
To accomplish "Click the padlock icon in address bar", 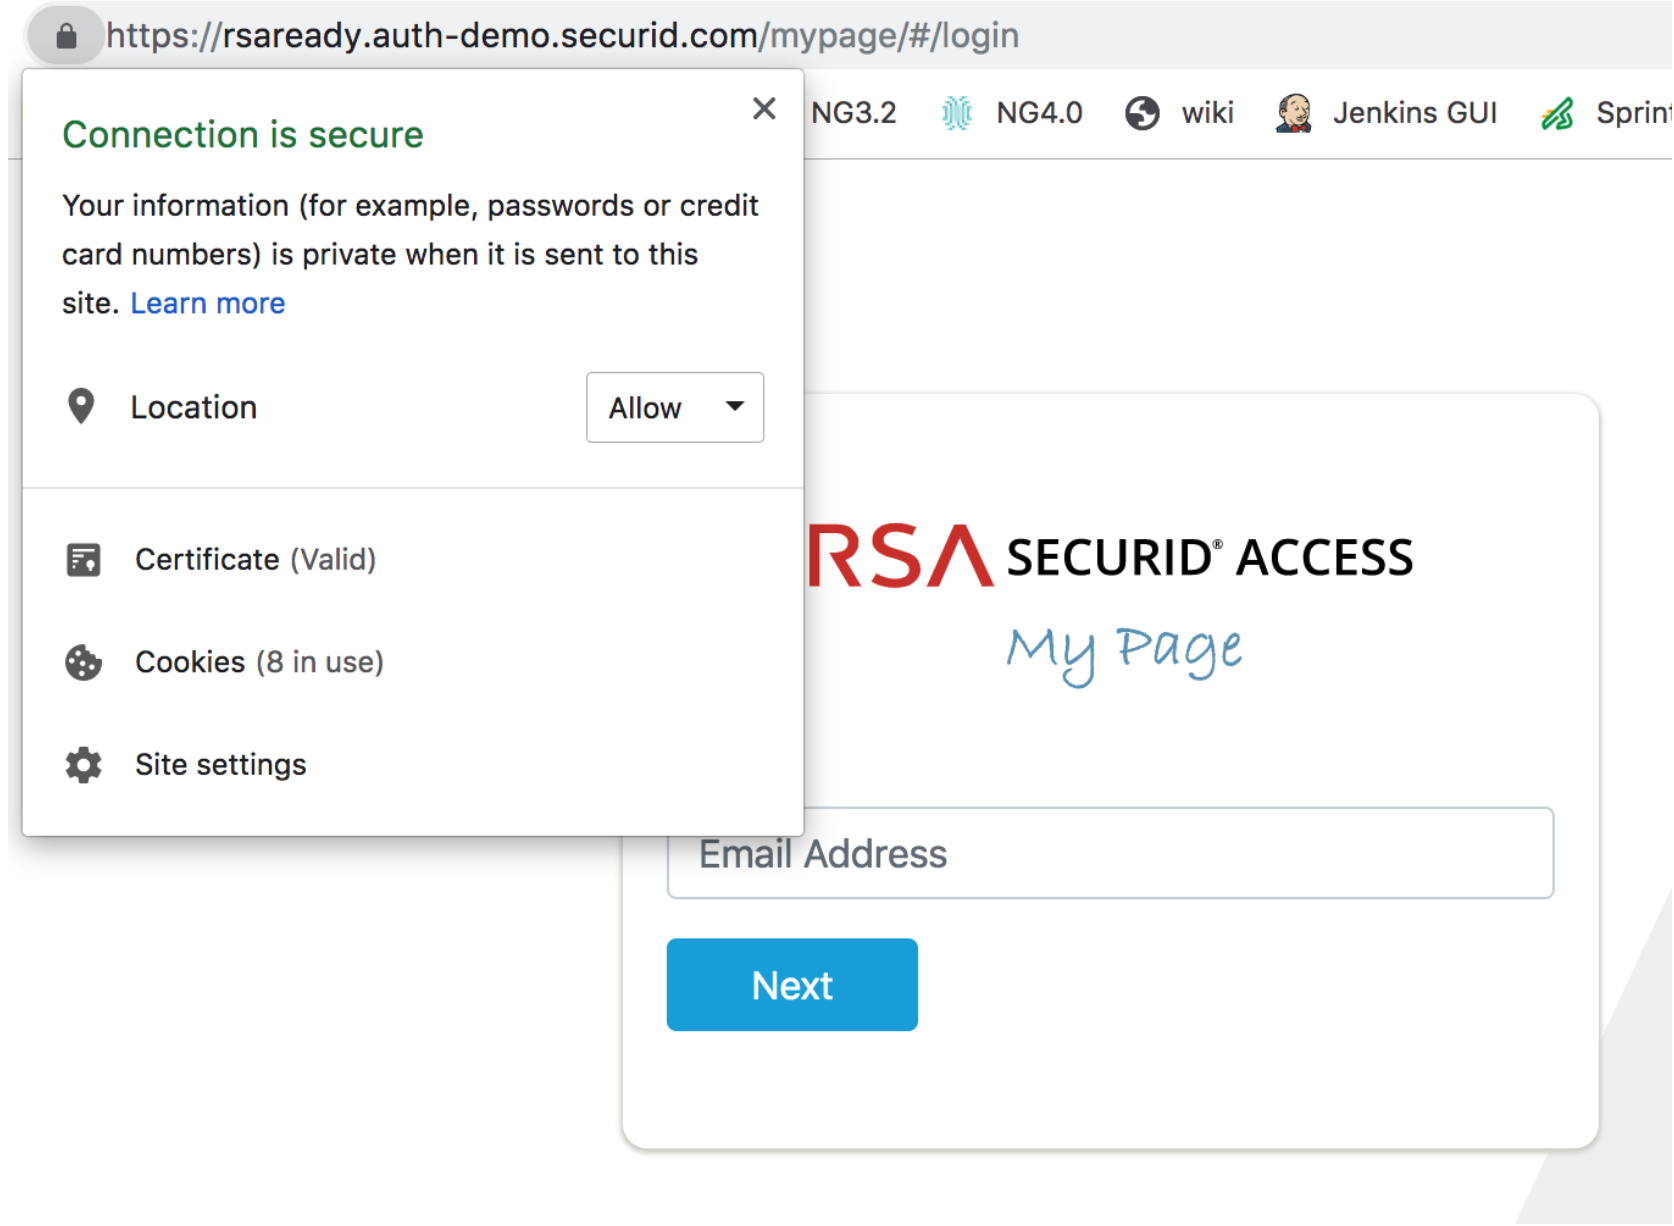I will click(66, 36).
